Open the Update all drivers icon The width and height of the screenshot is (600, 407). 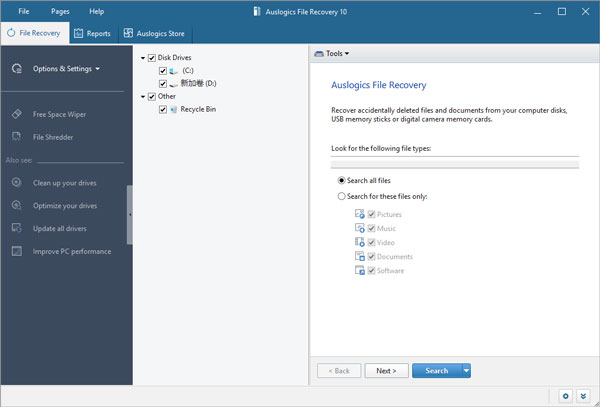pyautogui.click(x=16, y=228)
